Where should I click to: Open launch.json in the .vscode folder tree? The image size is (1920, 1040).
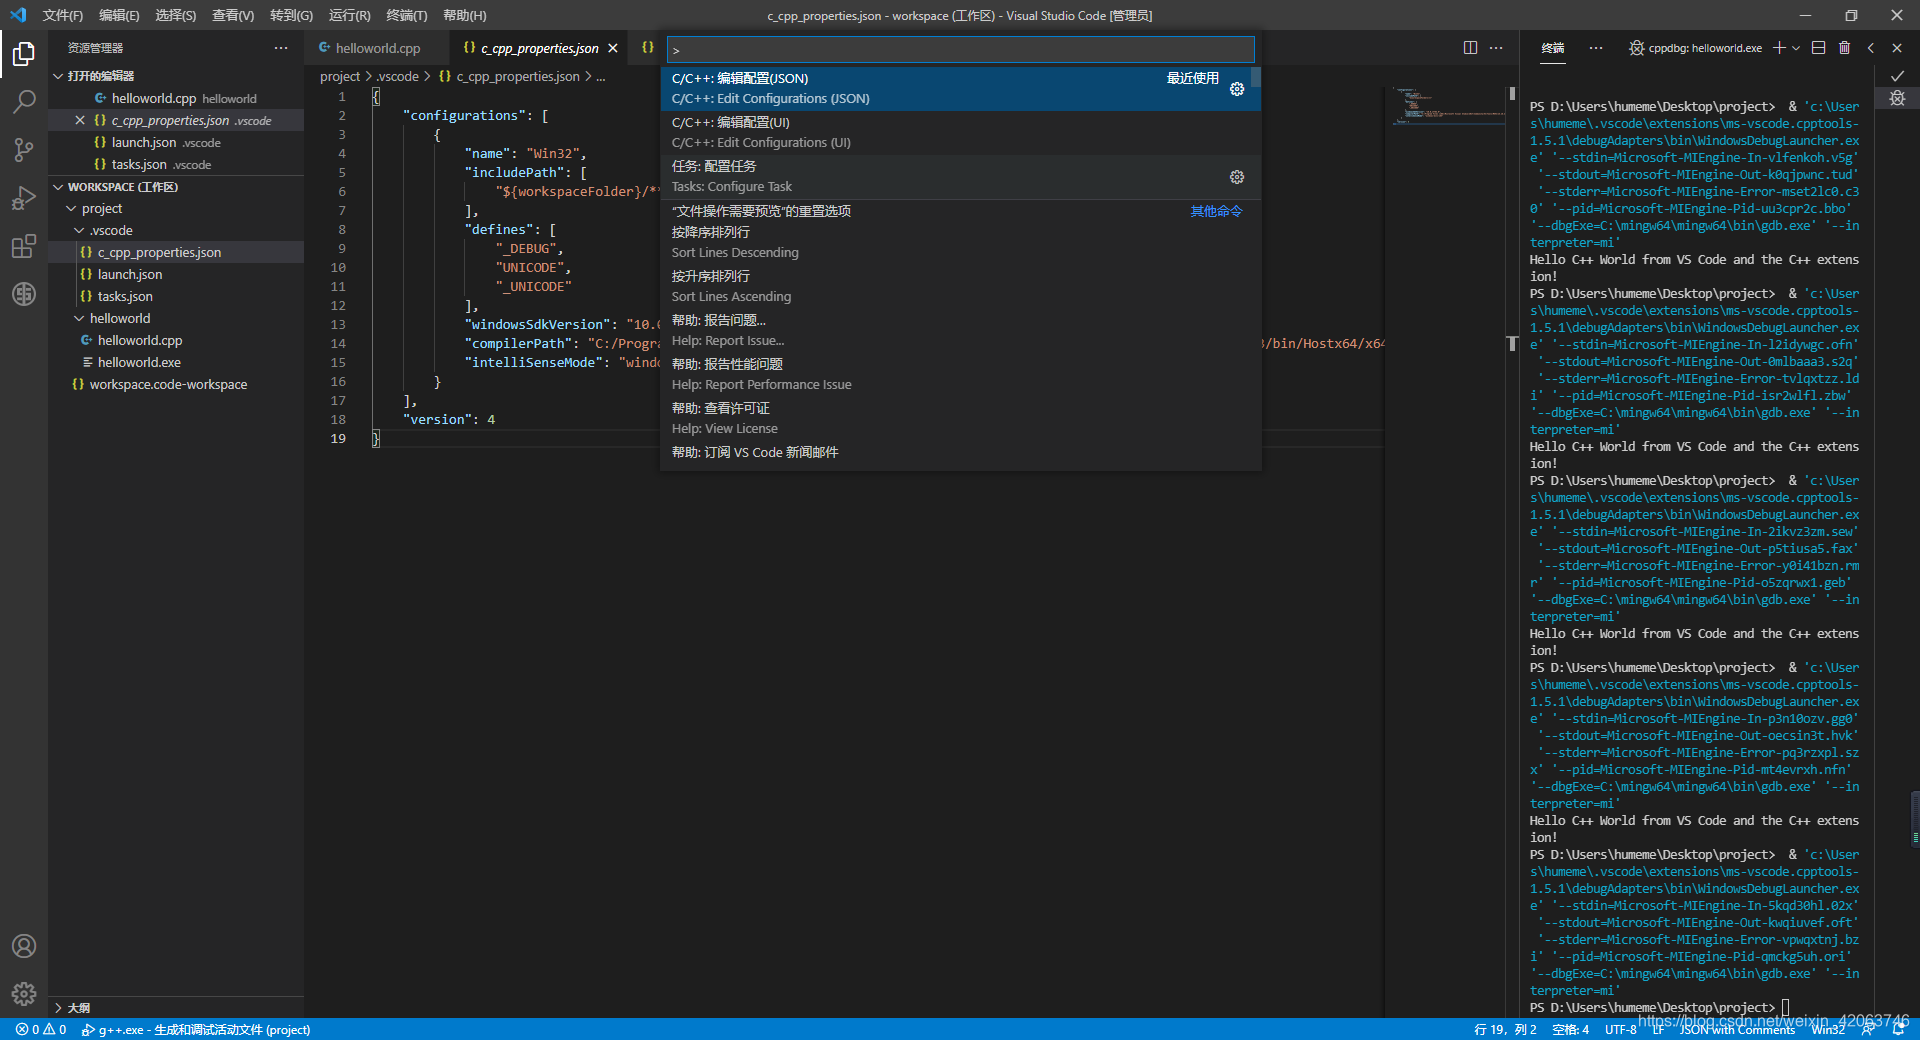point(176,274)
